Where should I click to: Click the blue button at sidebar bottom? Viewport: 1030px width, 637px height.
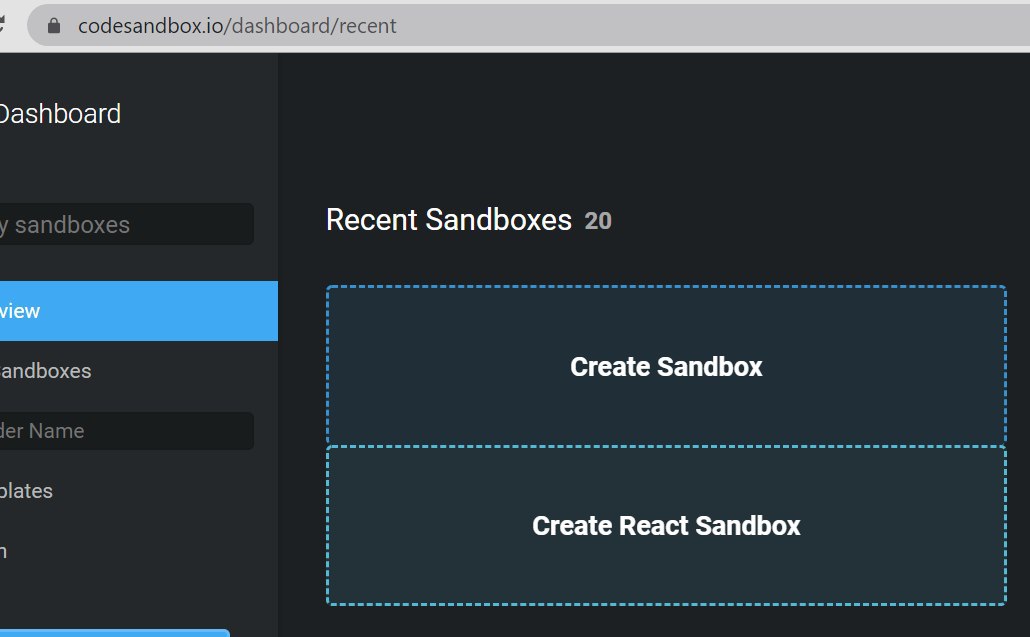pos(115,633)
